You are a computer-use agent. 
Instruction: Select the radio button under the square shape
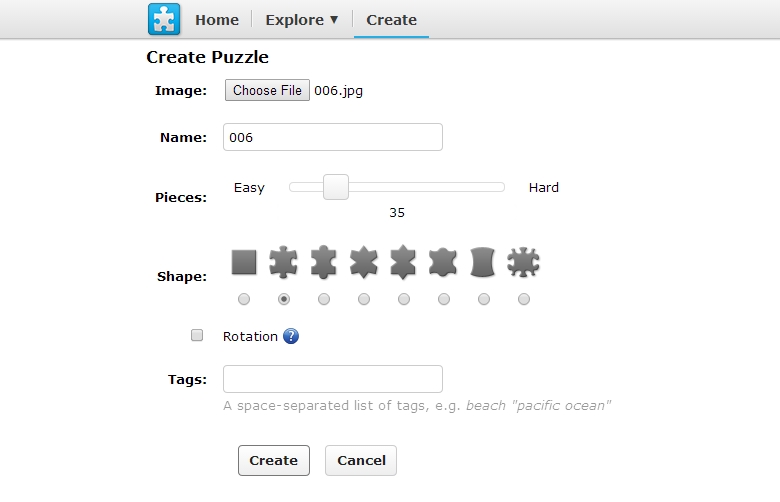coord(244,299)
